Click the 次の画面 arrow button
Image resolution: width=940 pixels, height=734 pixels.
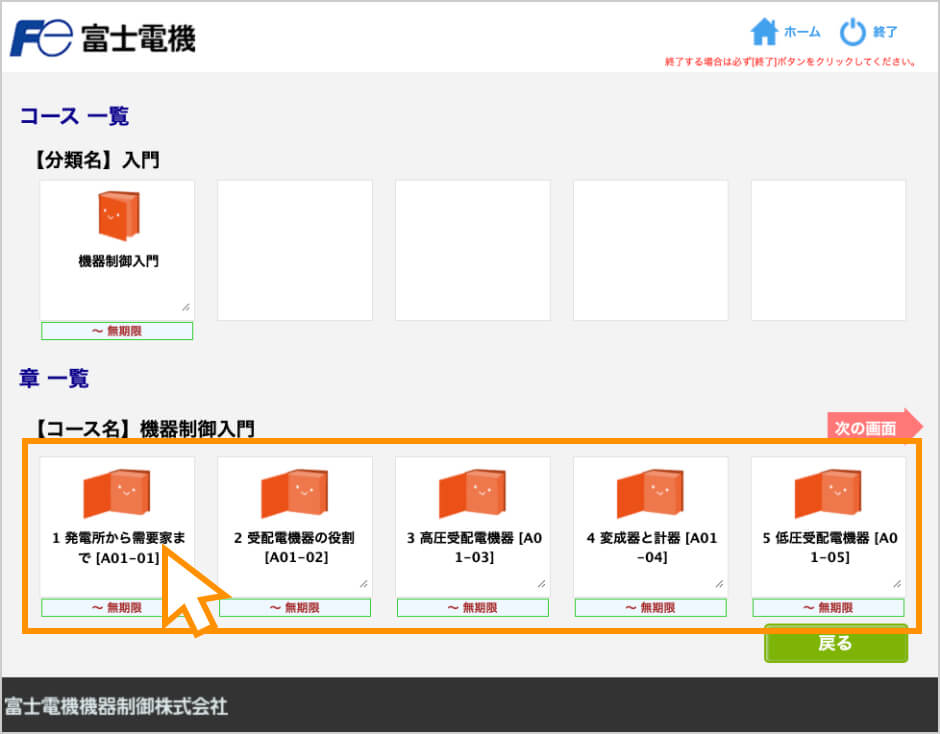point(874,428)
